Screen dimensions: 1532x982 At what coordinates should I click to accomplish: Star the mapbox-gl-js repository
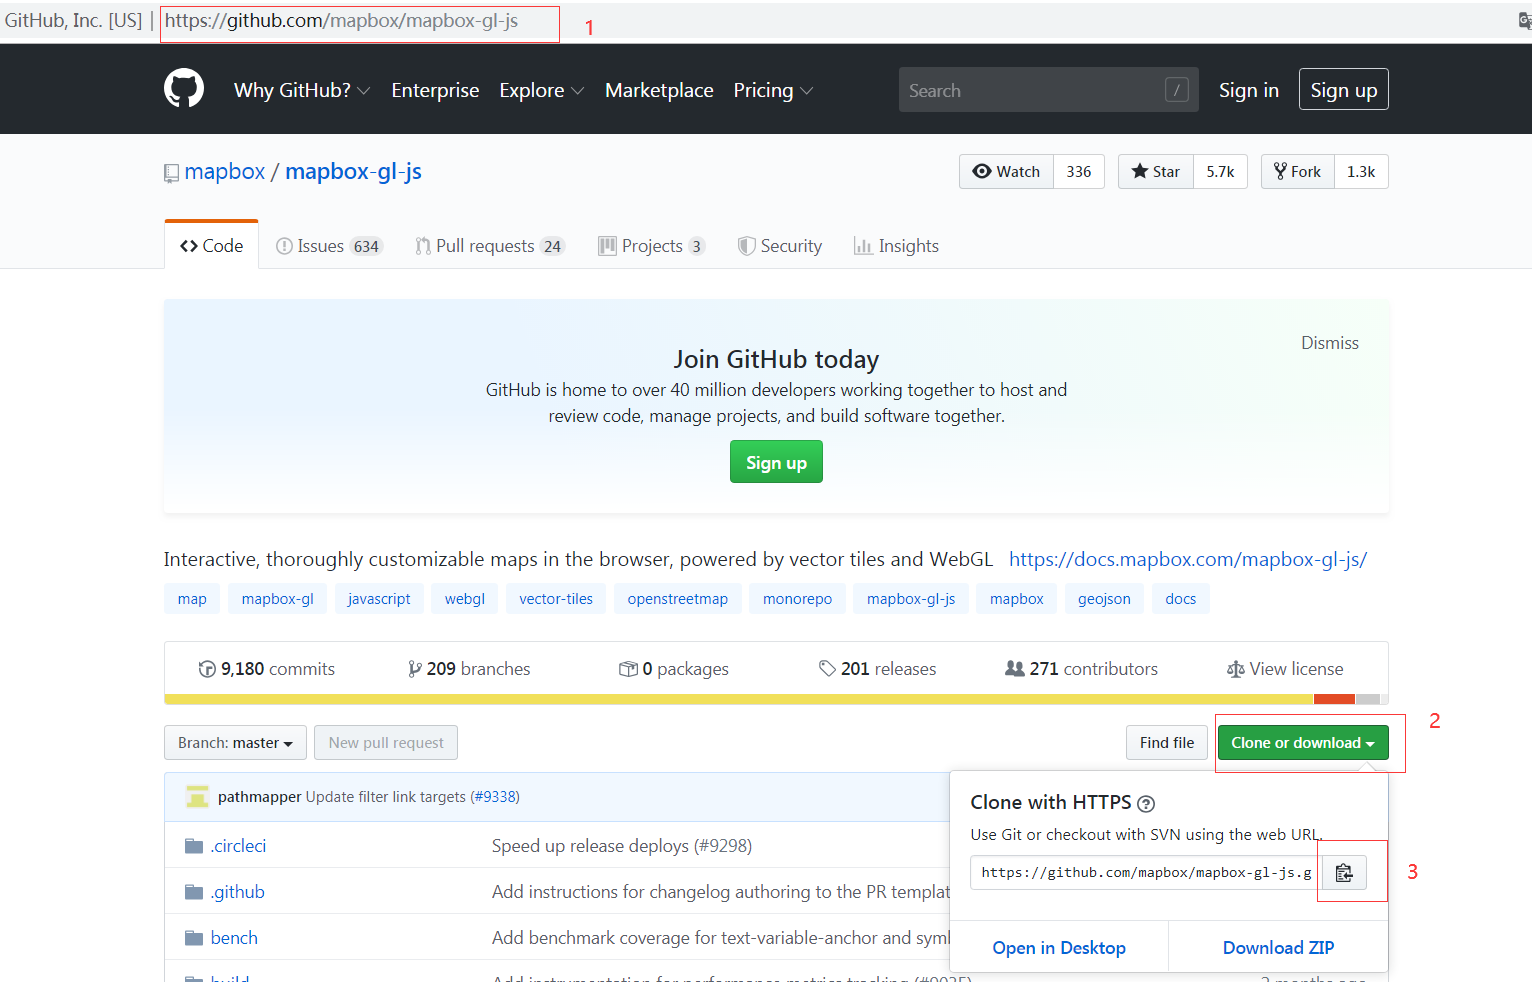click(1156, 172)
